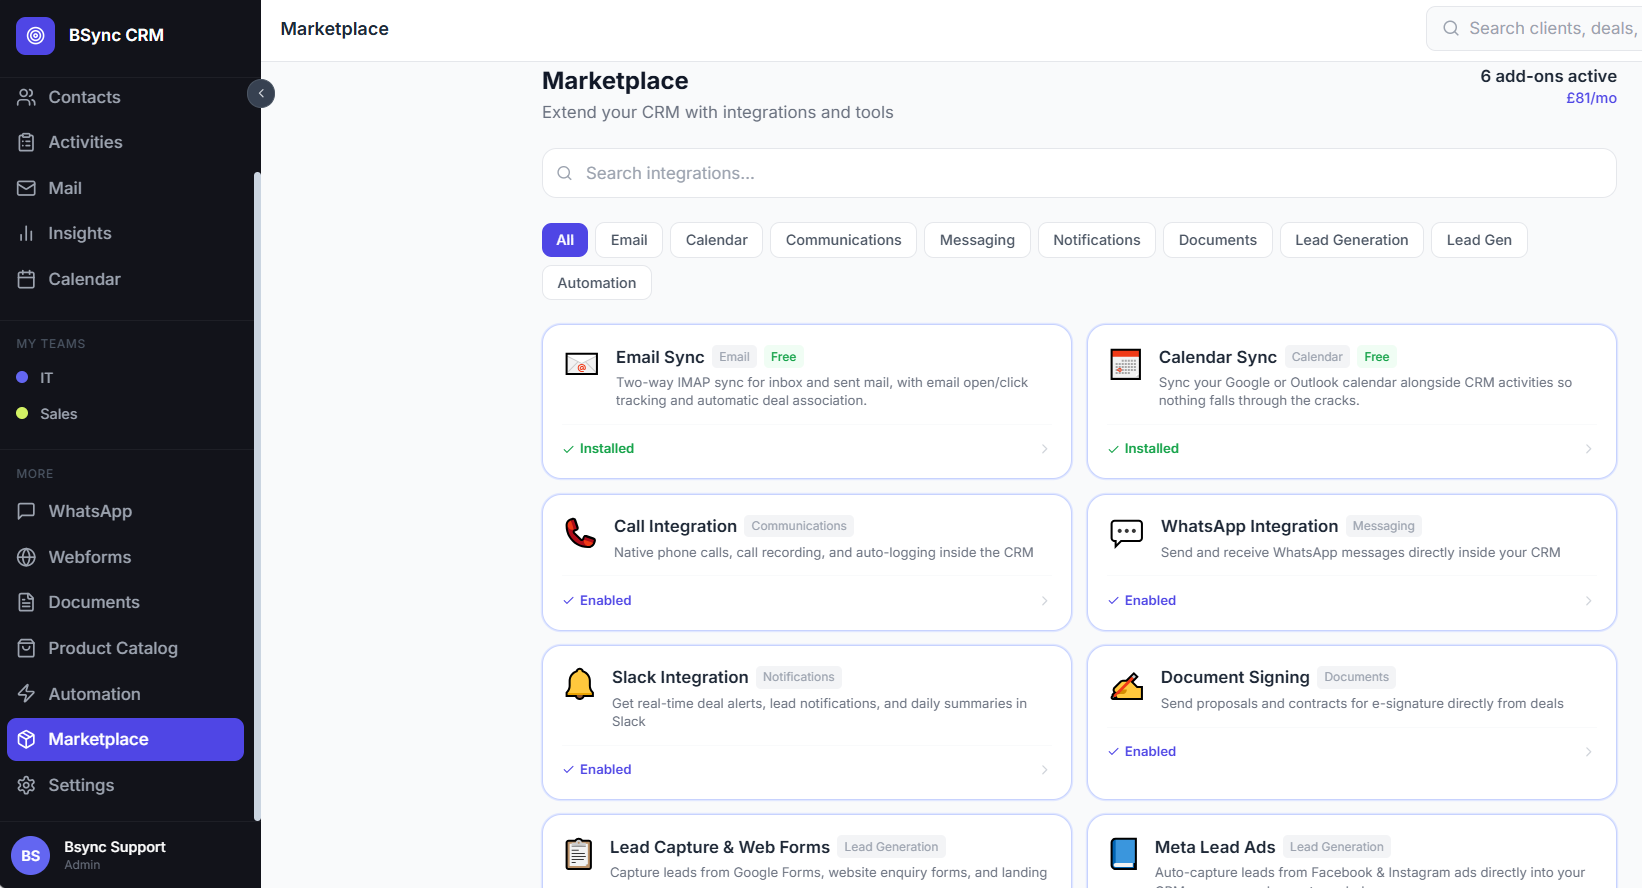The image size is (1642, 888).
Task: Select the All filter tab
Action: (565, 240)
